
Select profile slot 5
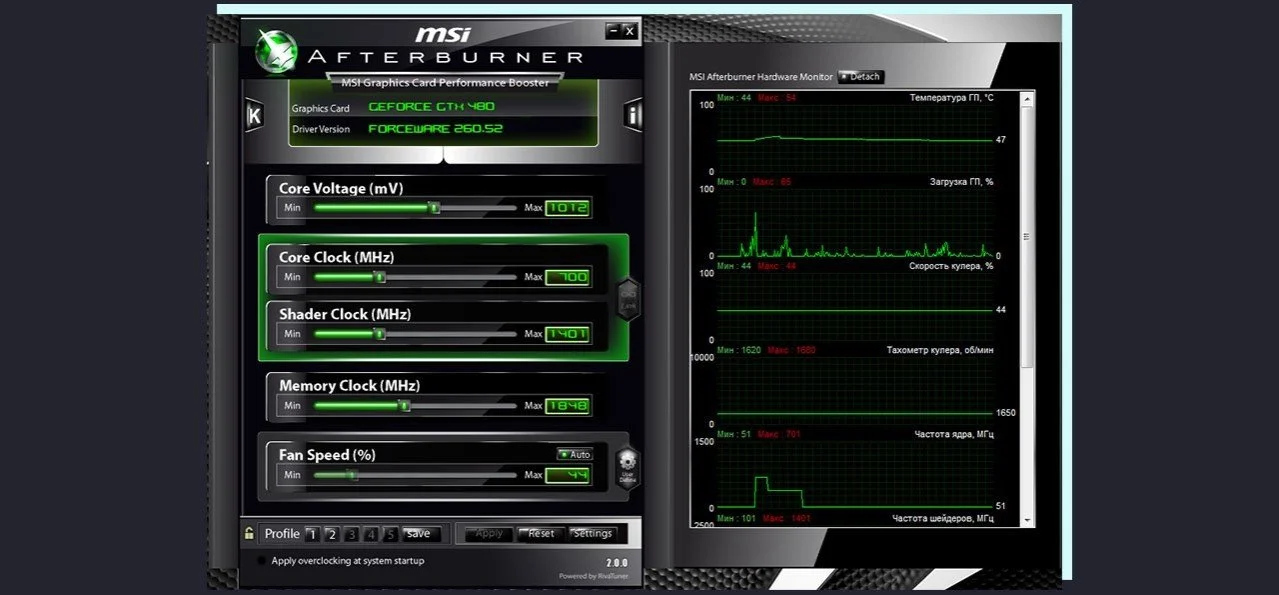coord(390,534)
